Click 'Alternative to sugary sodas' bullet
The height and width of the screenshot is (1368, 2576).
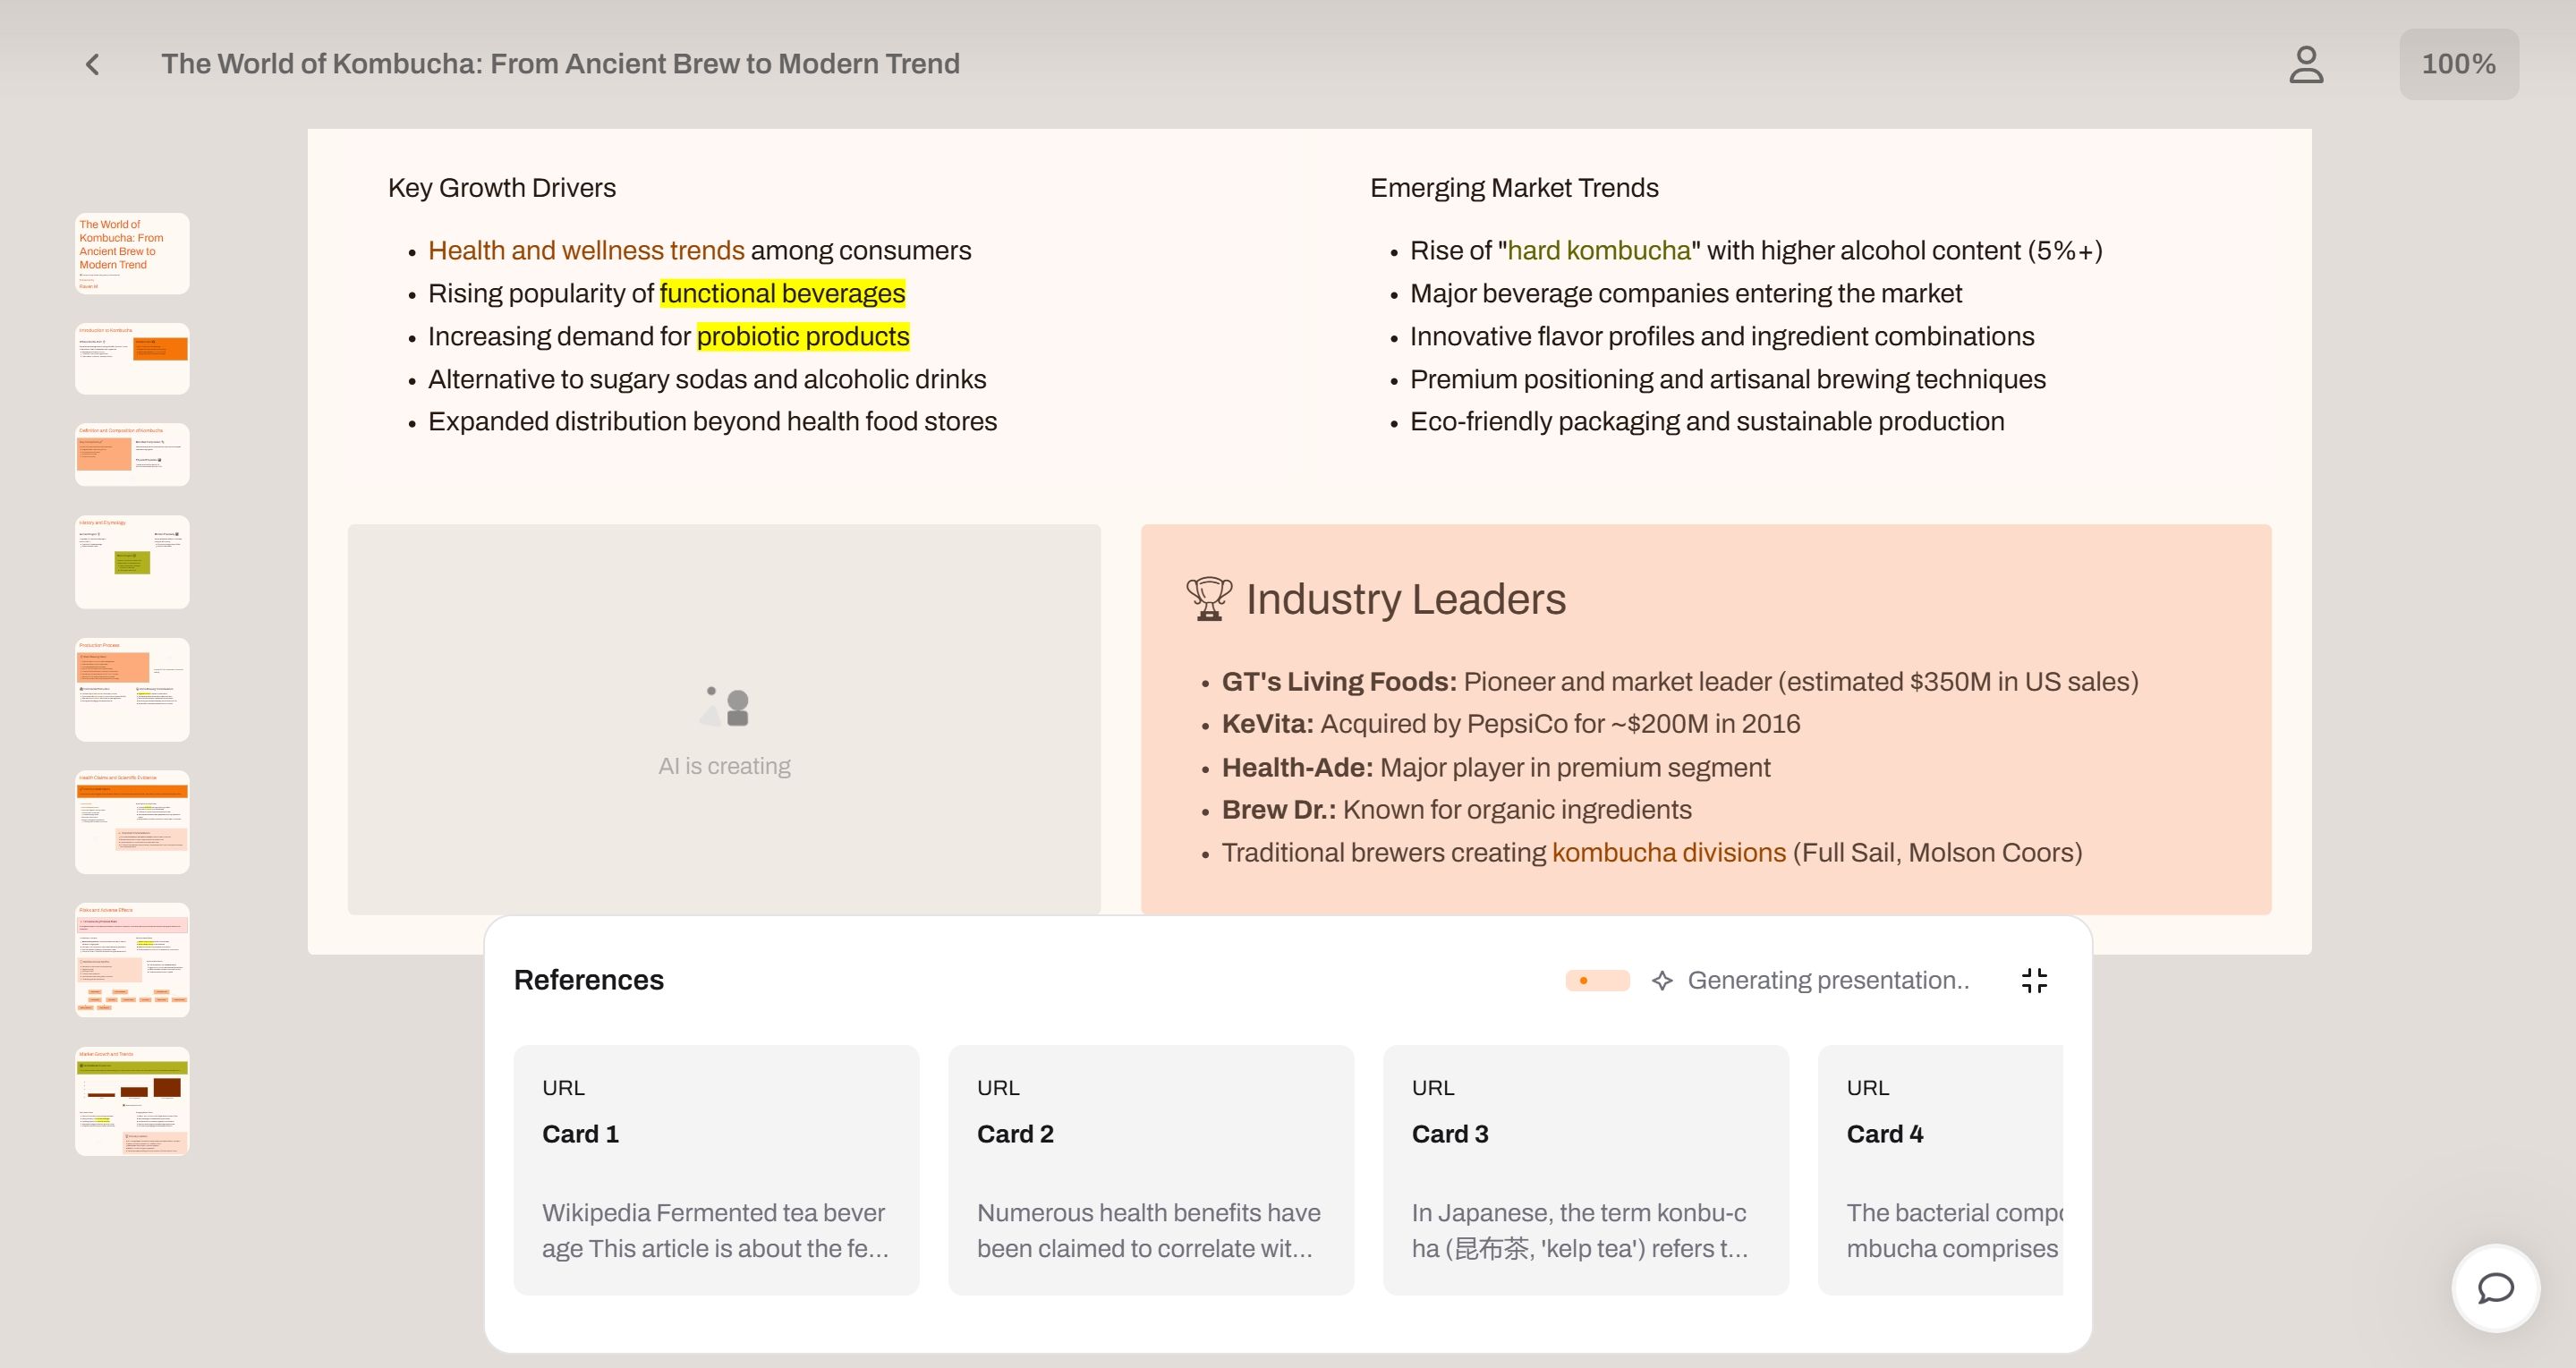707,379
